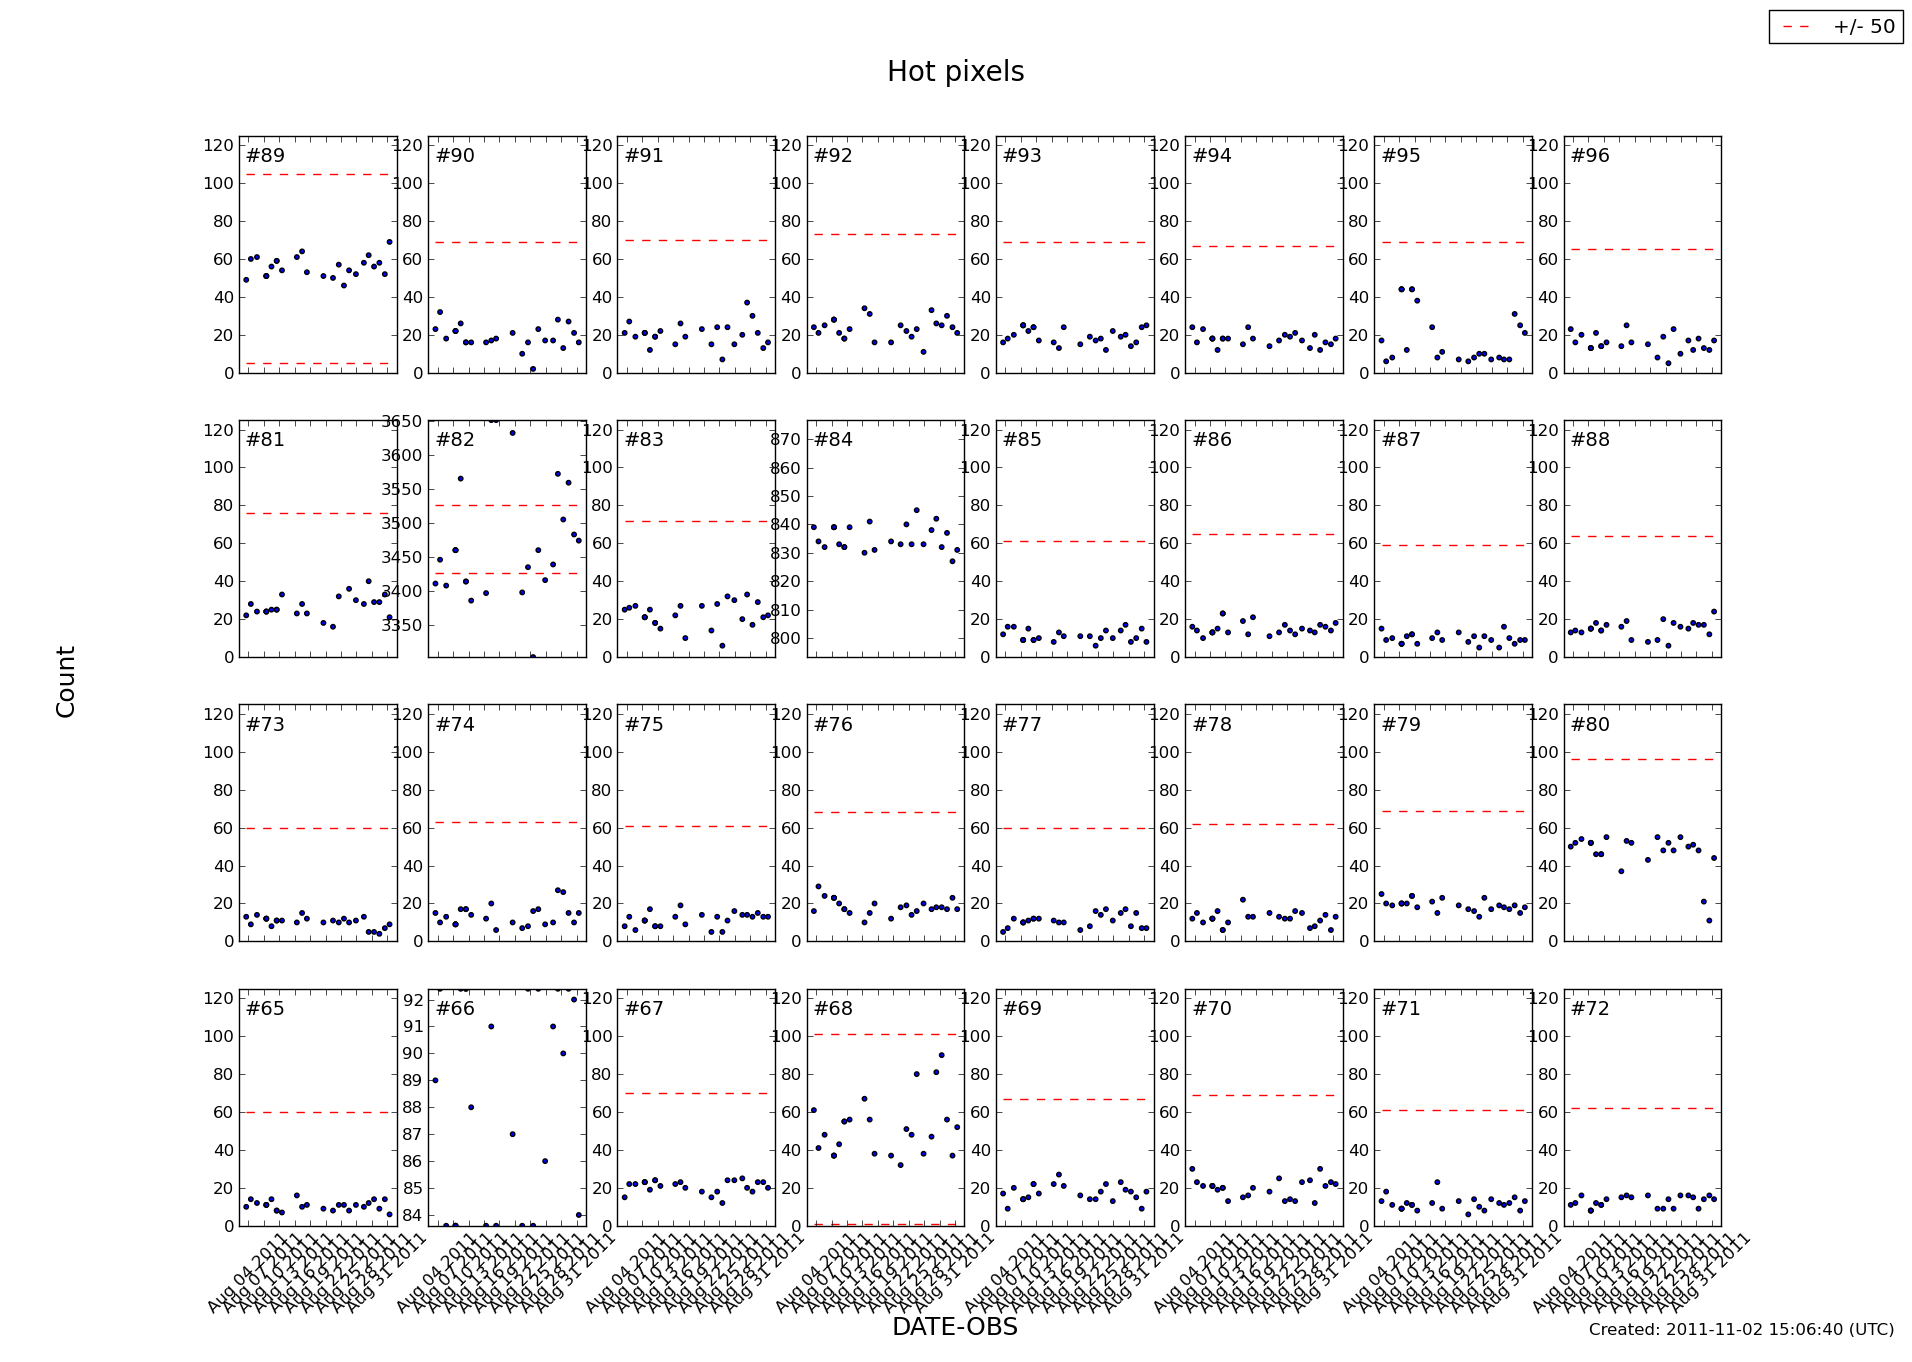The image size is (1912, 1362).
Task: Click the #96 subplot label
Action: tap(1590, 156)
